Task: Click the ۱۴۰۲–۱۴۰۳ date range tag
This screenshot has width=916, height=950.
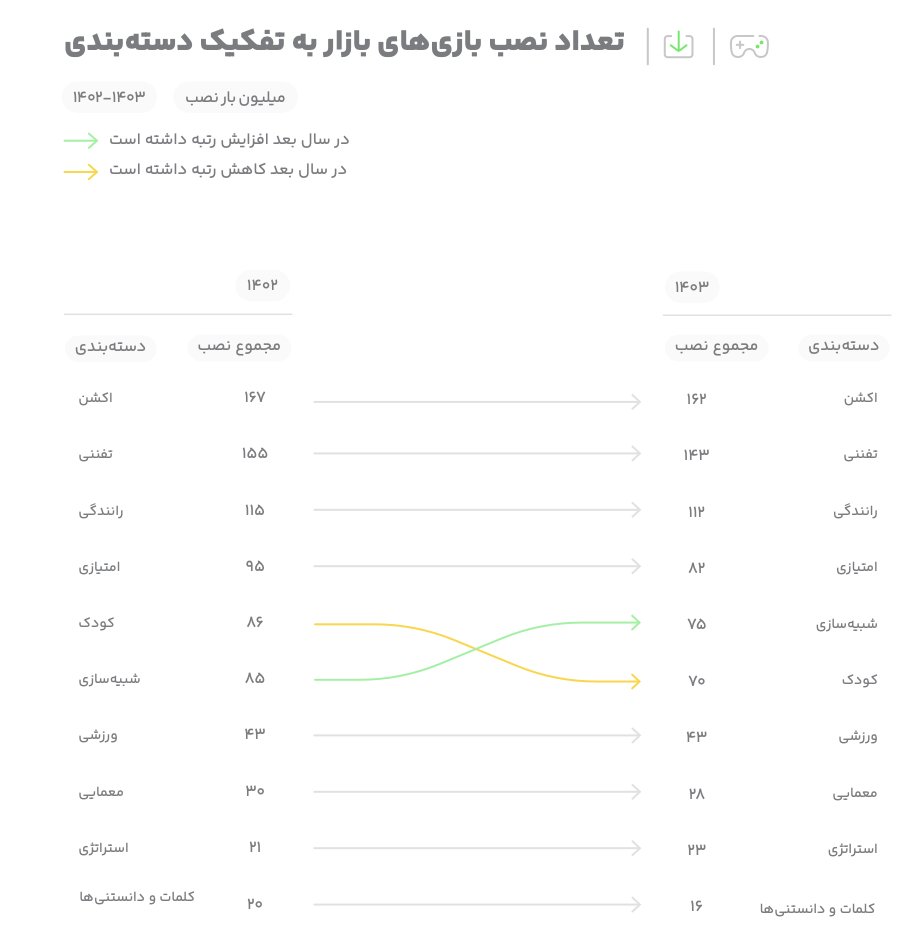Action: tap(109, 97)
